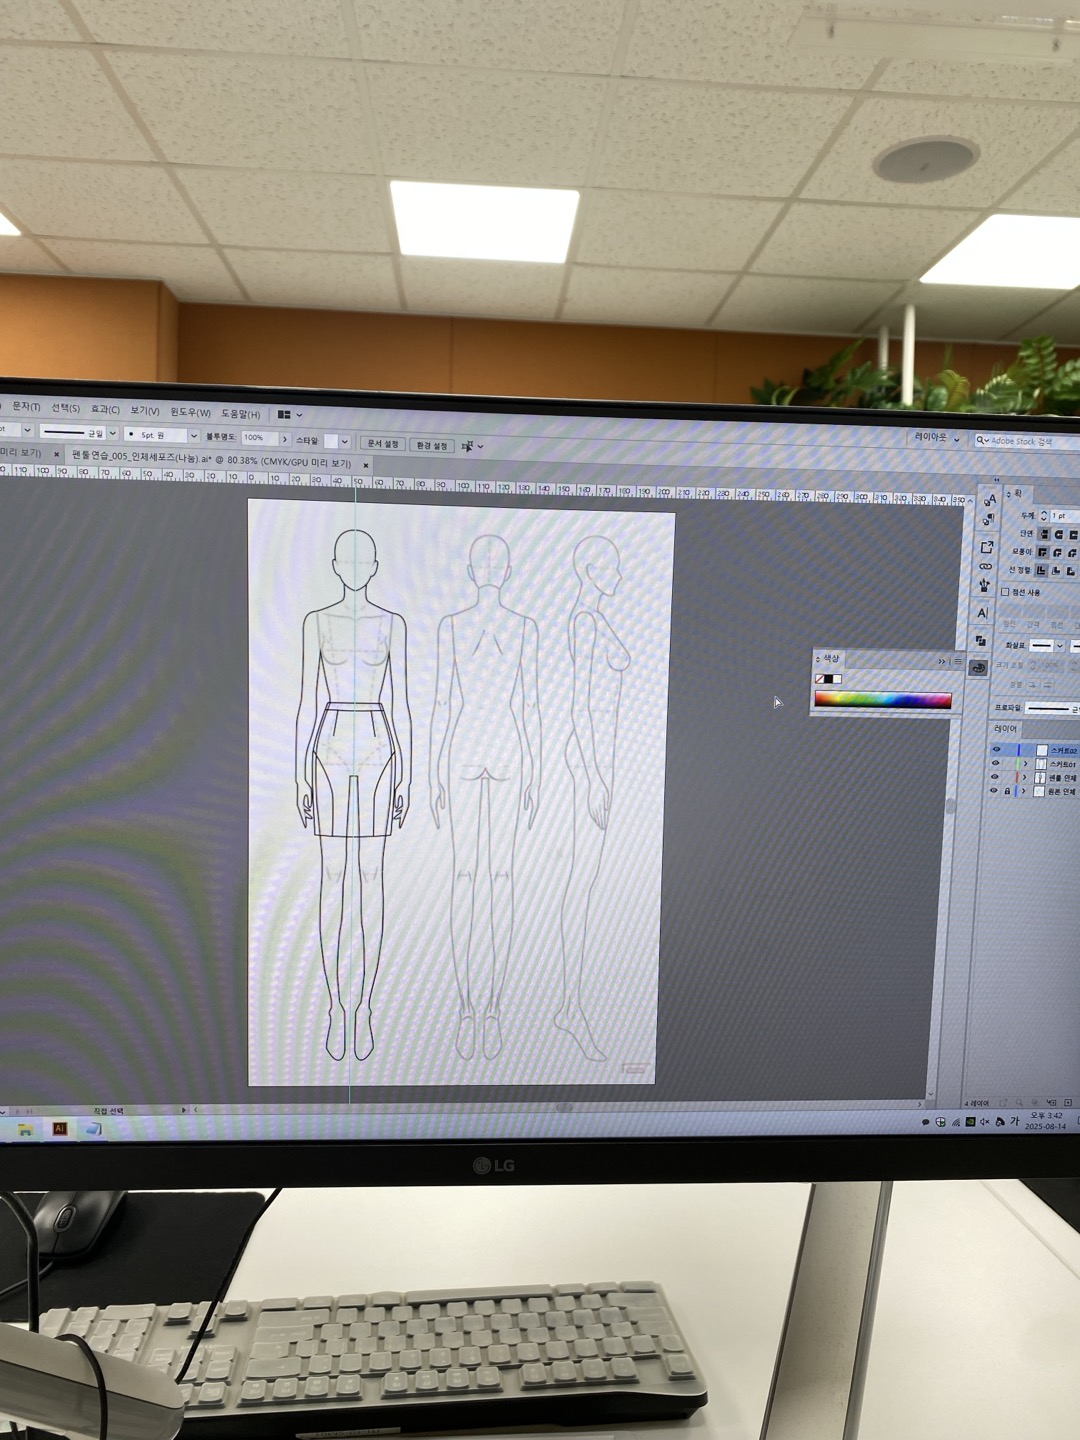Open the 5pt 원 brush dropdown
The height and width of the screenshot is (1440, 1080).
193,436
